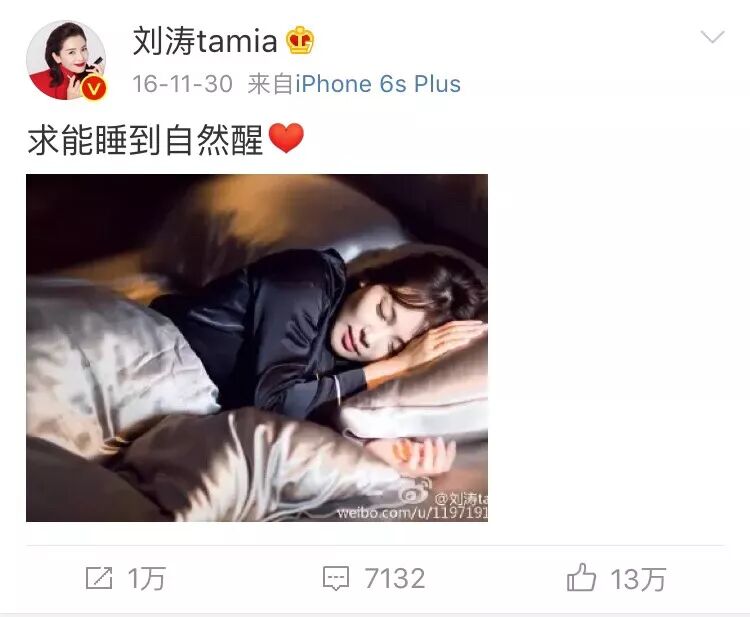The height and width of the screenshot is (617, 750).
Task: Click the orange verified V badge
Action: click(94, 88)
